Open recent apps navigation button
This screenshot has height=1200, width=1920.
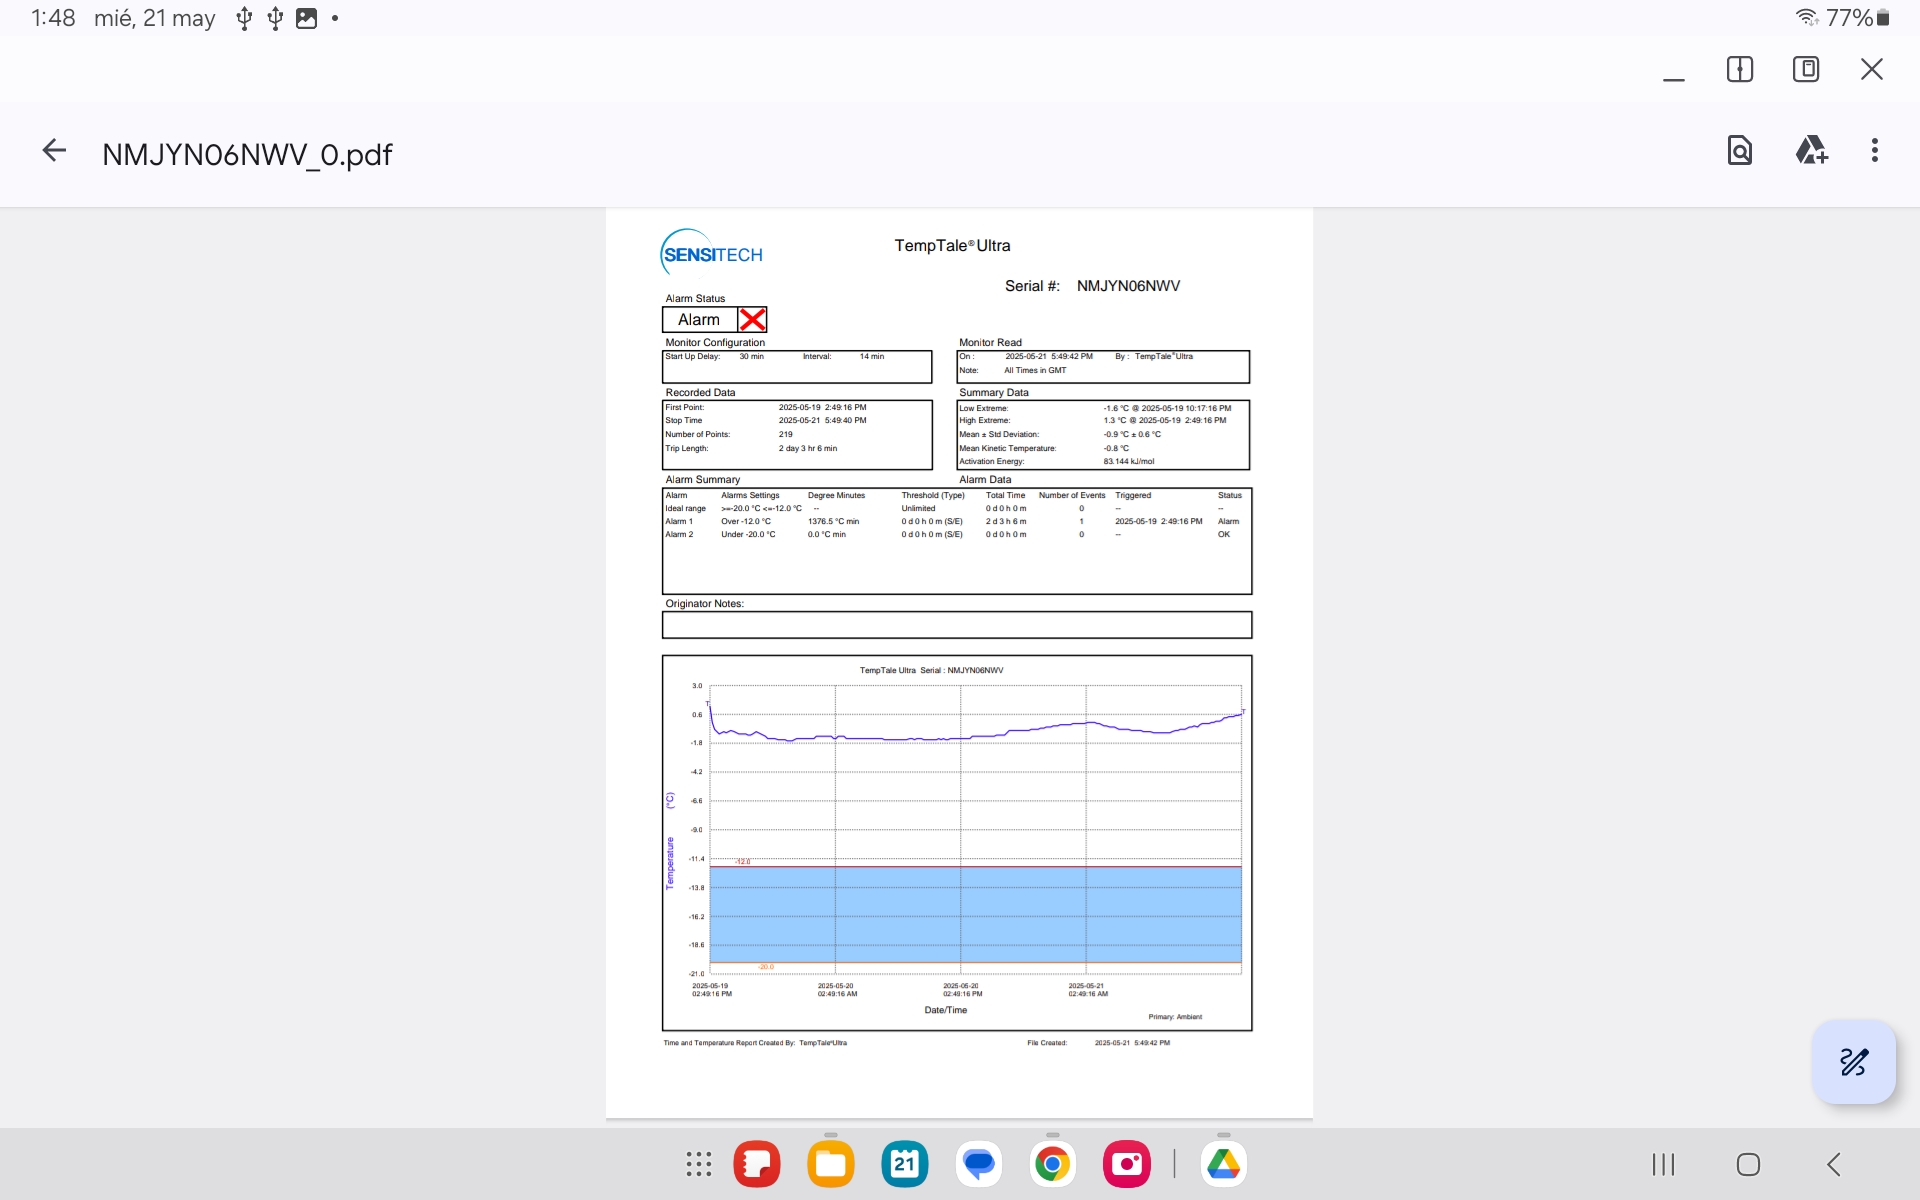pos(1663,1164)
